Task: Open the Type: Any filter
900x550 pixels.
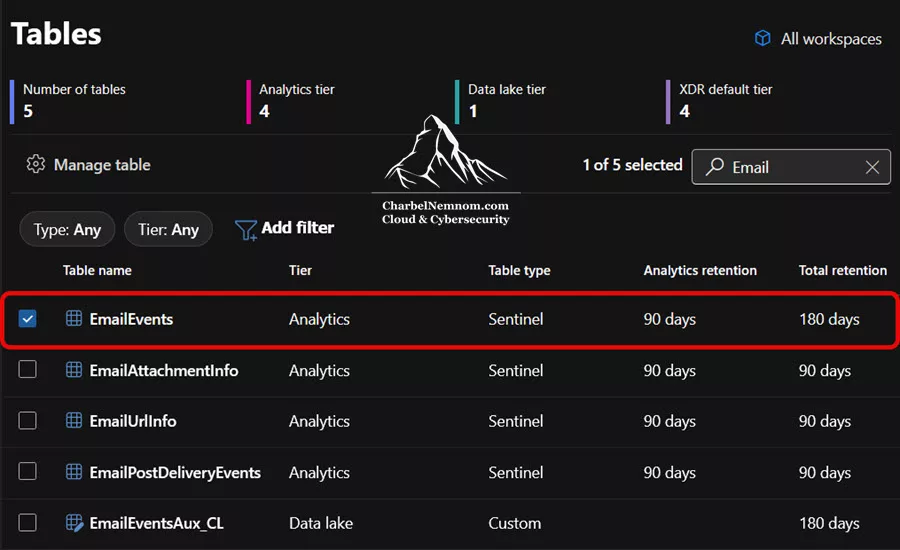Action: point(67,229)
